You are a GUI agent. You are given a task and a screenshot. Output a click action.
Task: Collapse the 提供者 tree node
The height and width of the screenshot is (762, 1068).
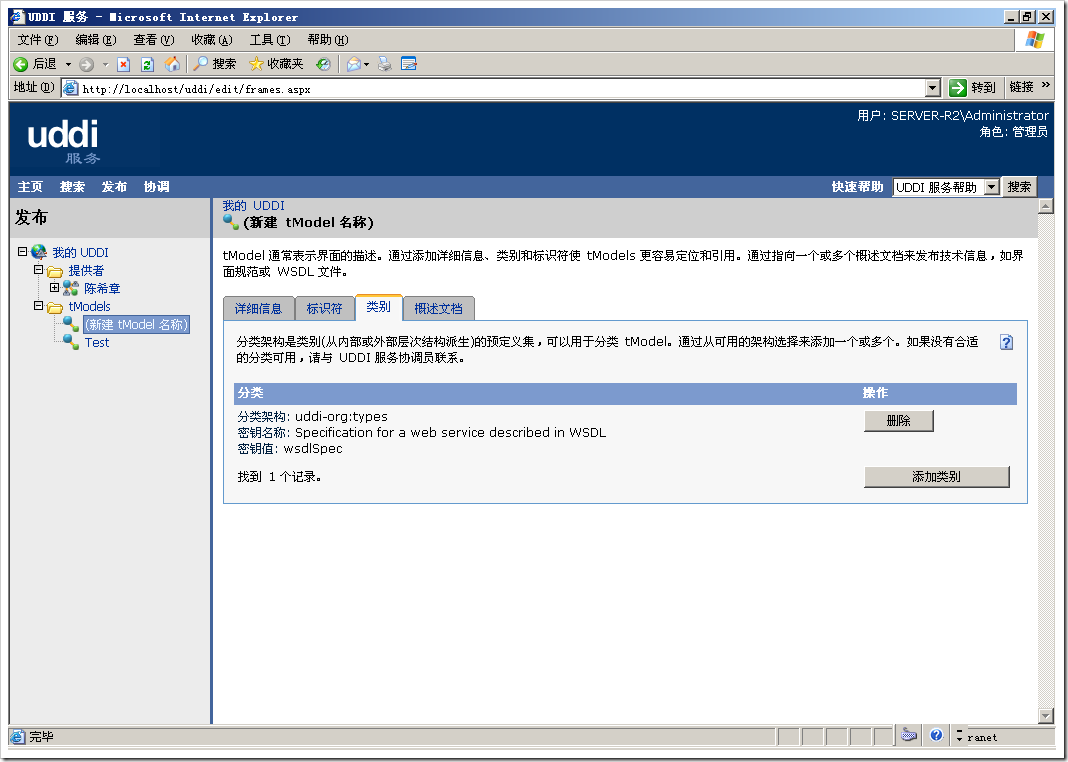(39, 270)
